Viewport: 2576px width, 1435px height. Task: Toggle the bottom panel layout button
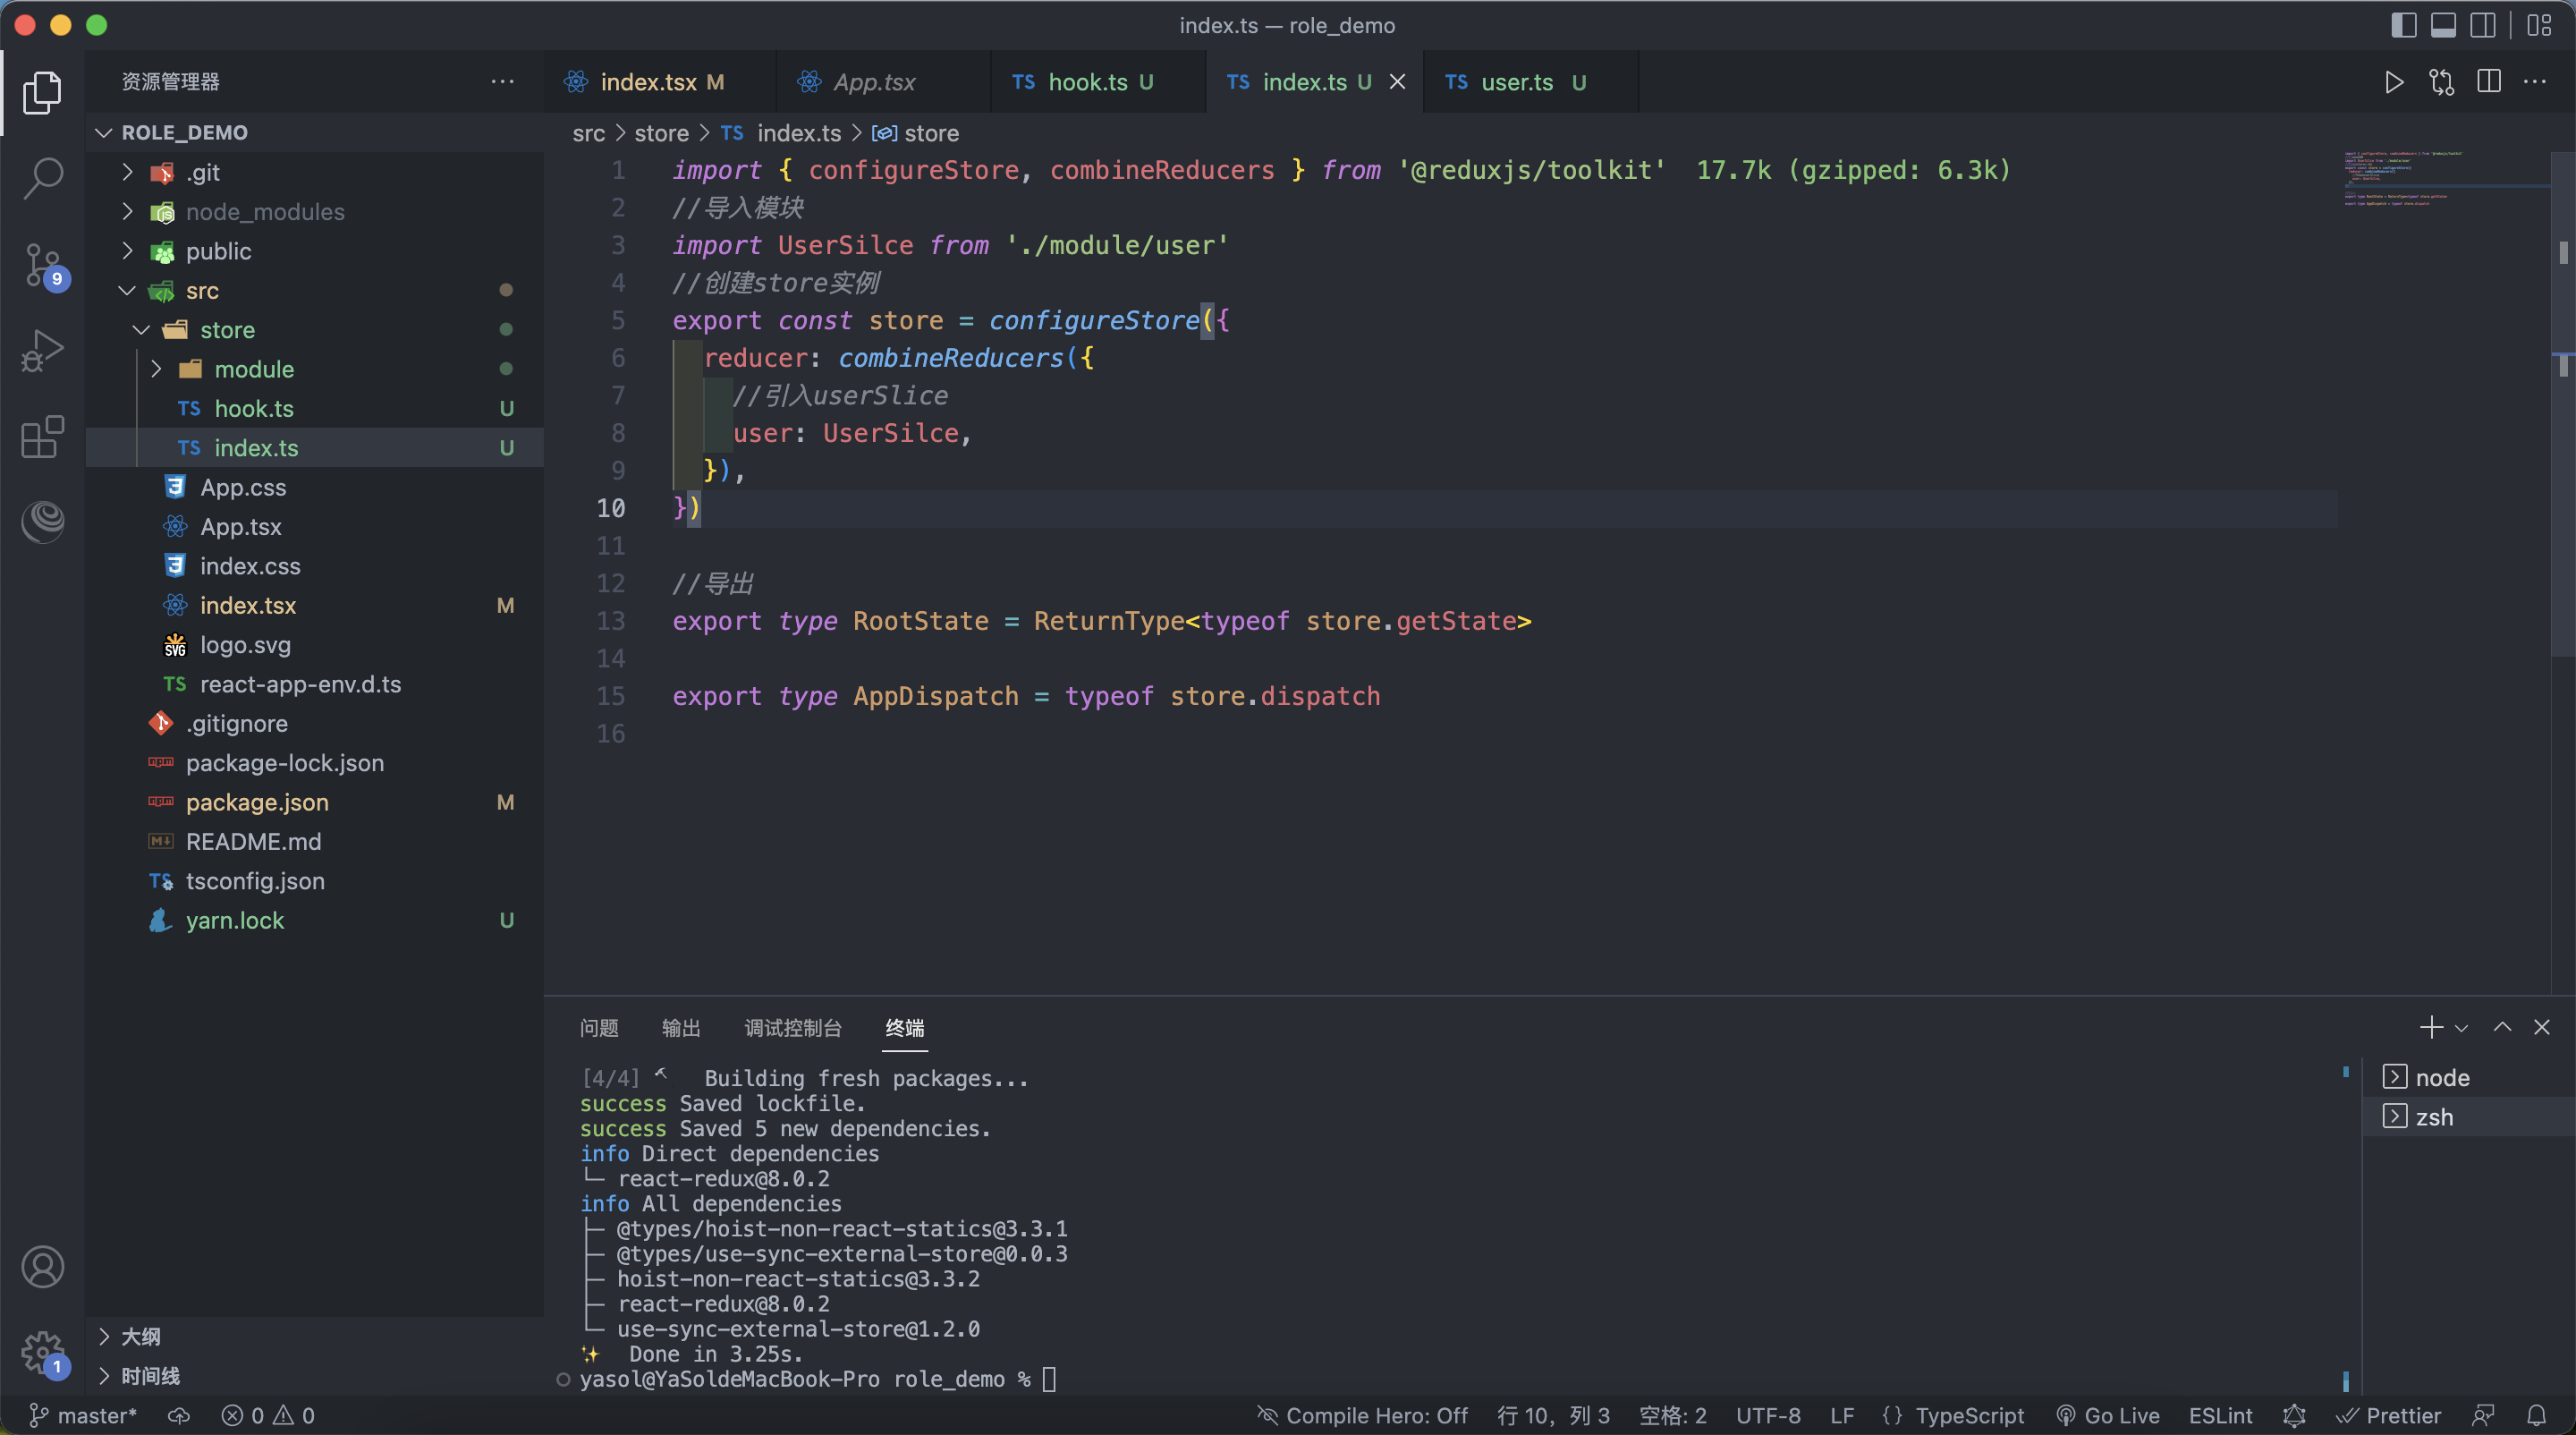click(2443, 25)
